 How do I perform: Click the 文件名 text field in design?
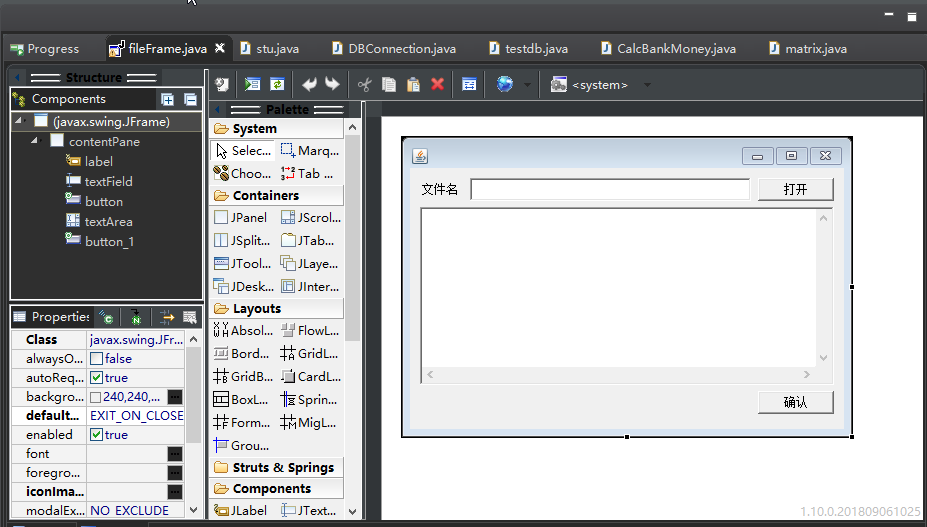point(610,189)
